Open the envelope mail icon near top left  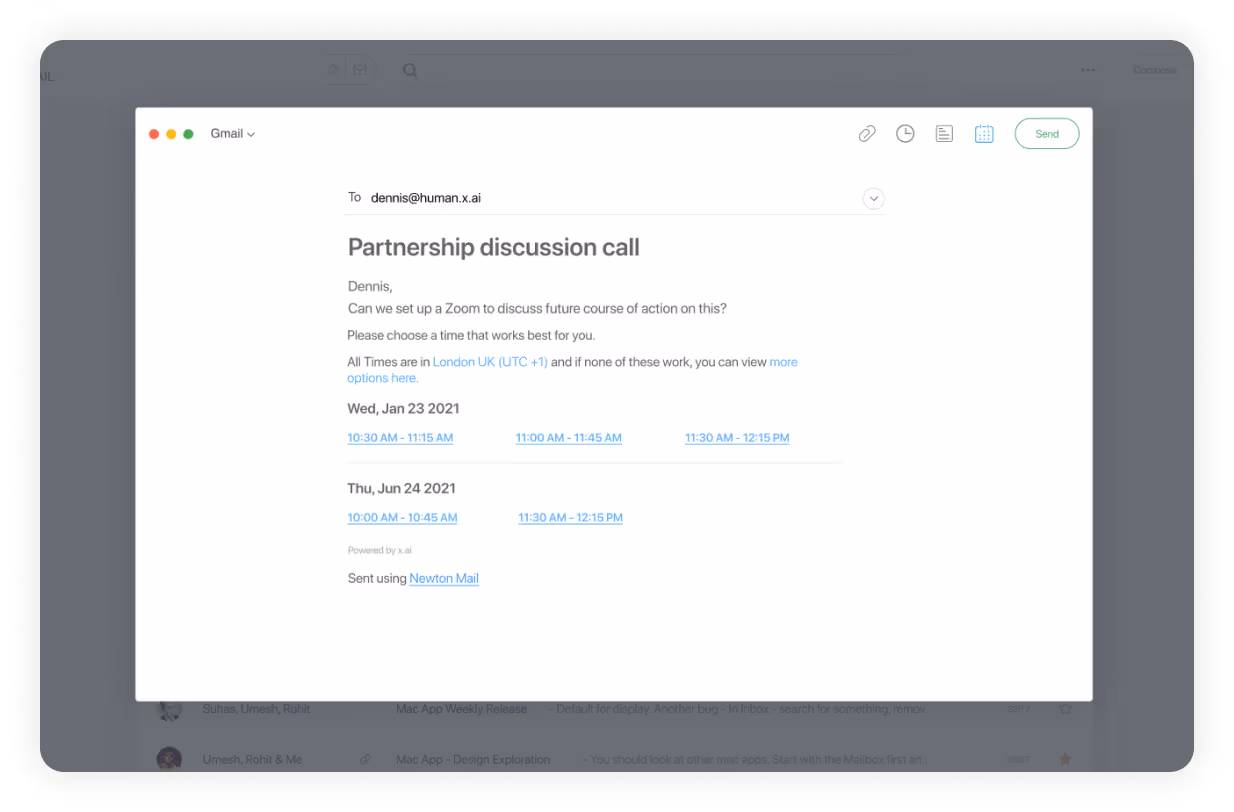360,69
